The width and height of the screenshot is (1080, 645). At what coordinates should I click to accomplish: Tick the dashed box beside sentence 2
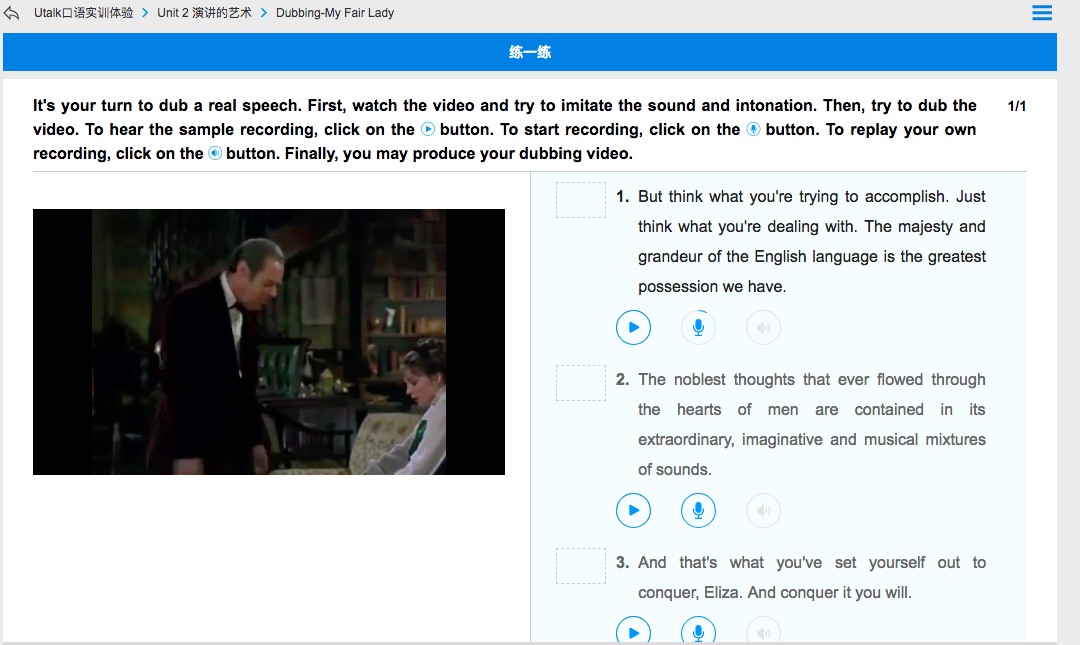point(580,383)
